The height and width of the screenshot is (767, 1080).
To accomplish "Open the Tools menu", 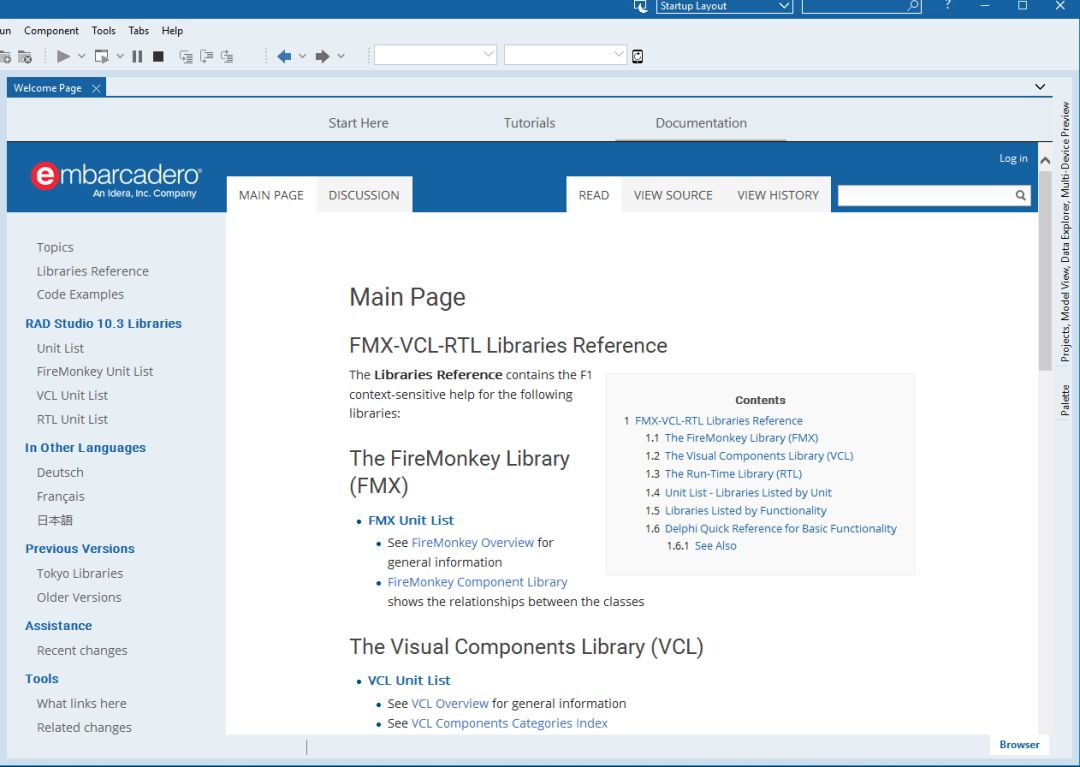I will coord(104,31).
